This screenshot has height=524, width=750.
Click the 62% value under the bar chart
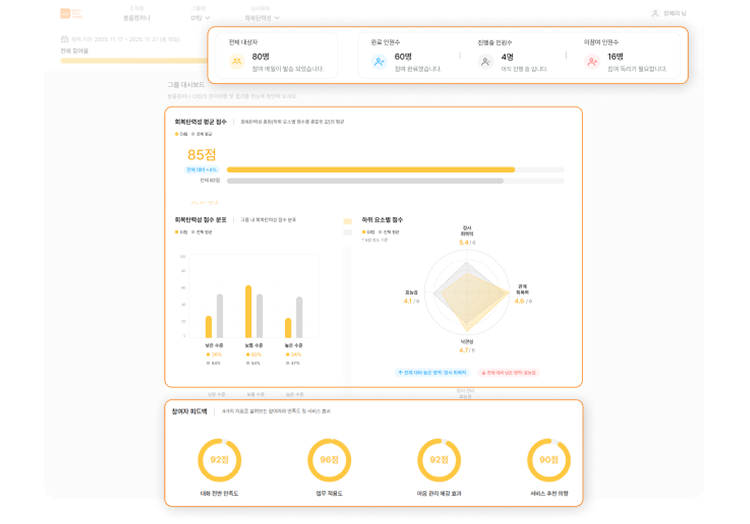click(x=254, y=354)
